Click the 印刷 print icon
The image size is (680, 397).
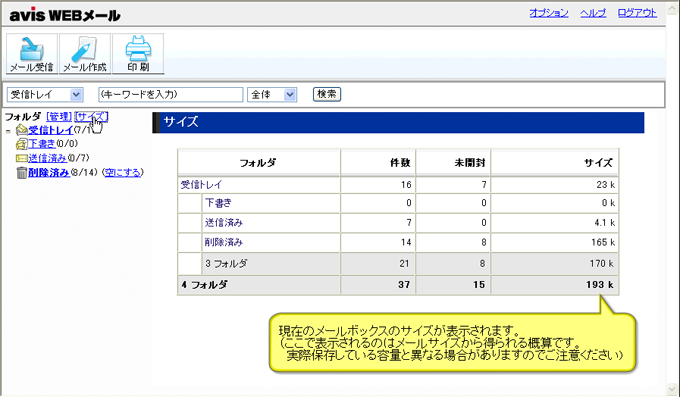(x=138, y=54)
